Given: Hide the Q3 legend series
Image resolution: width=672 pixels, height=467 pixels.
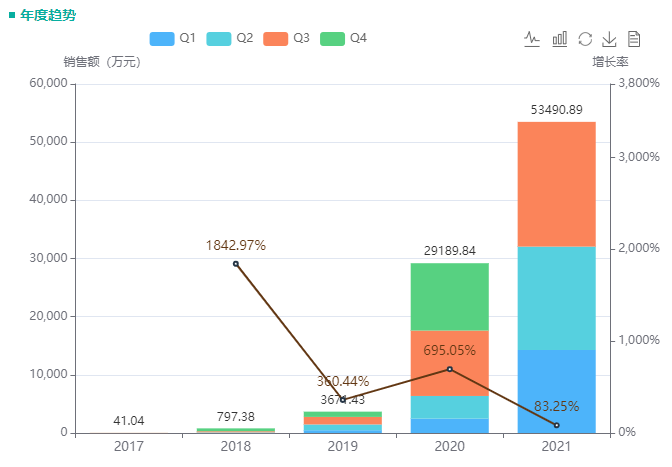Looking at the screenshot, I should point(287,38).
